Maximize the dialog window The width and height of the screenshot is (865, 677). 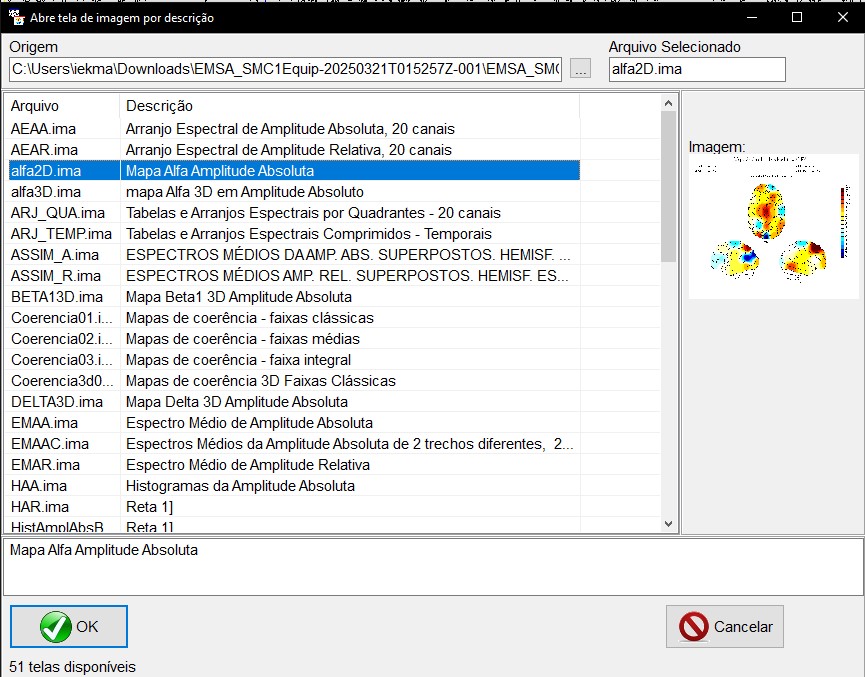797,17
